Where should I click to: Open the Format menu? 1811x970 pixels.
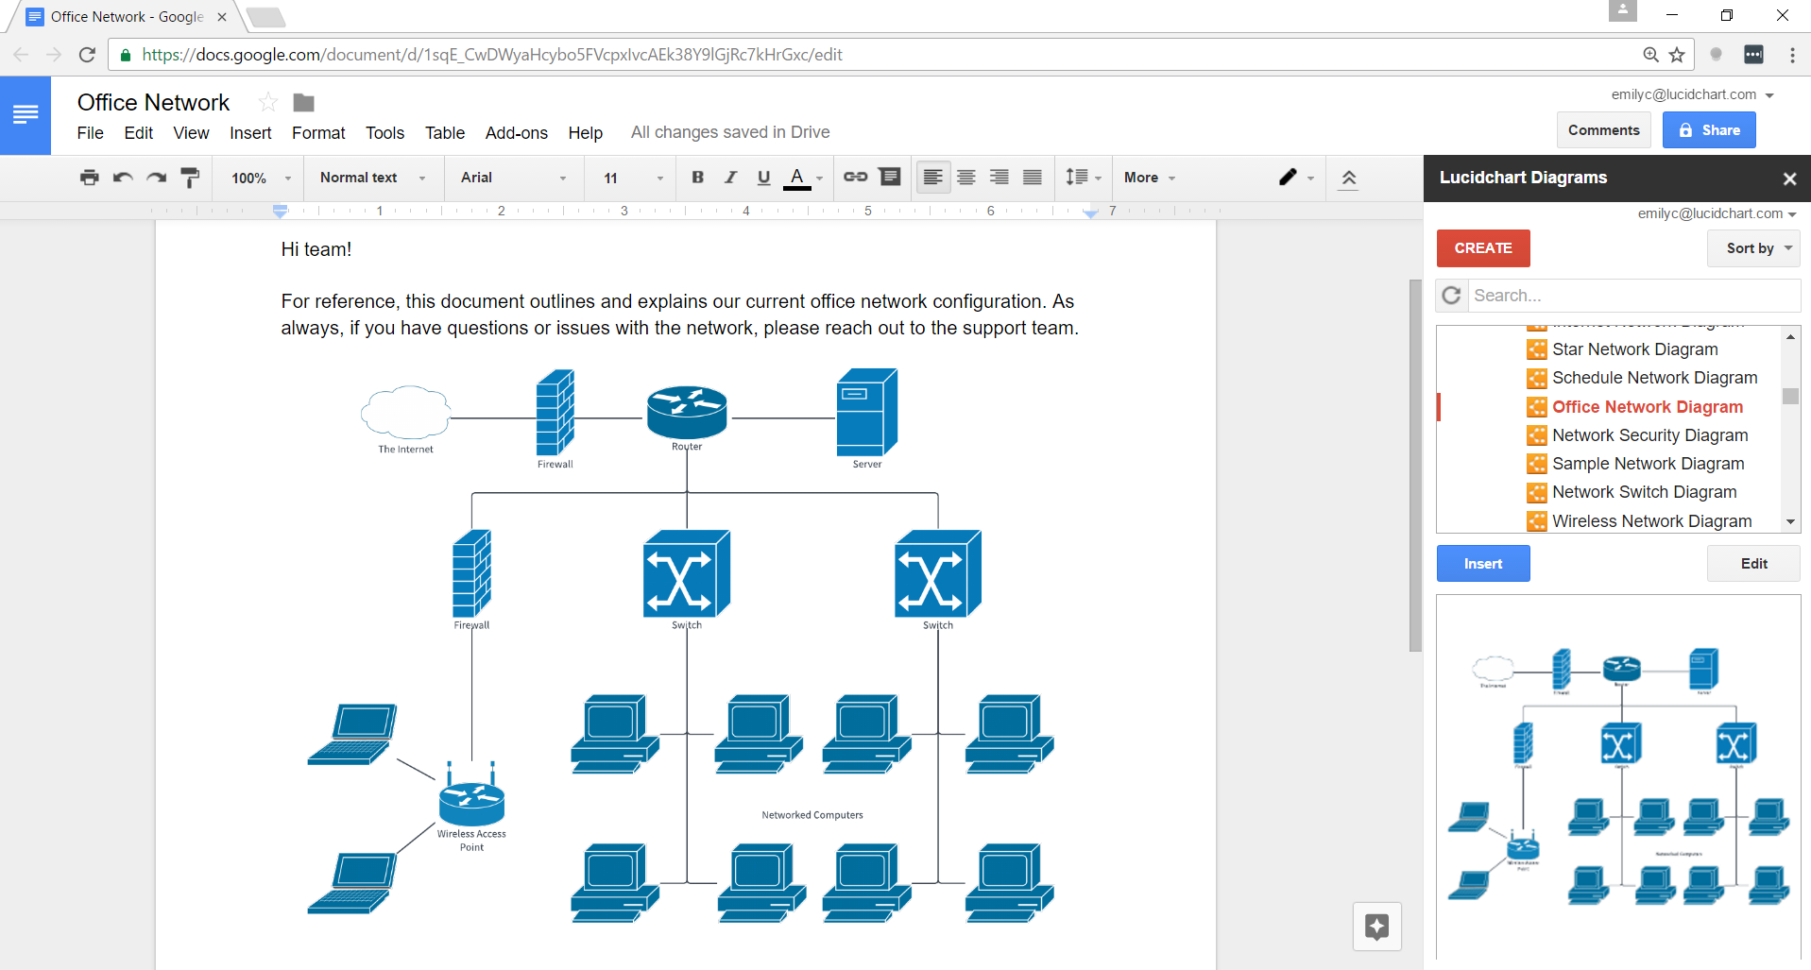(318, 132)
